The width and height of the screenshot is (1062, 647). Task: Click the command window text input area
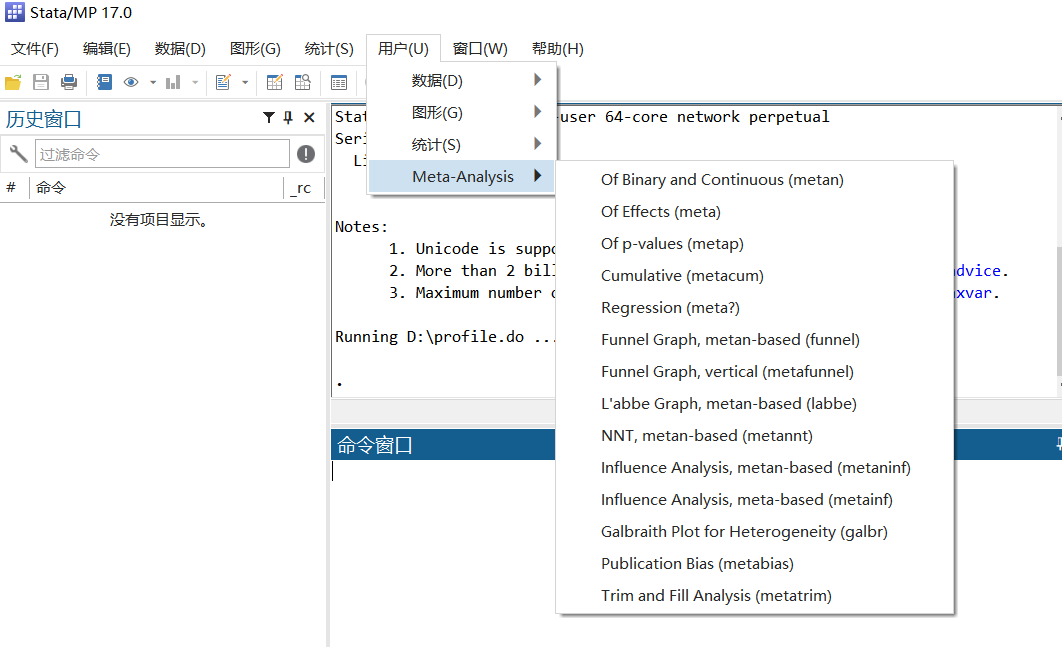(x=443, y=552)
